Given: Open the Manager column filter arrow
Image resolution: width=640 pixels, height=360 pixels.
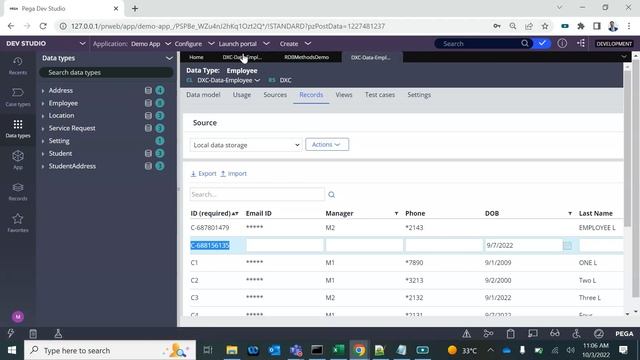Looking at the screenshot, I should (396, 213).
